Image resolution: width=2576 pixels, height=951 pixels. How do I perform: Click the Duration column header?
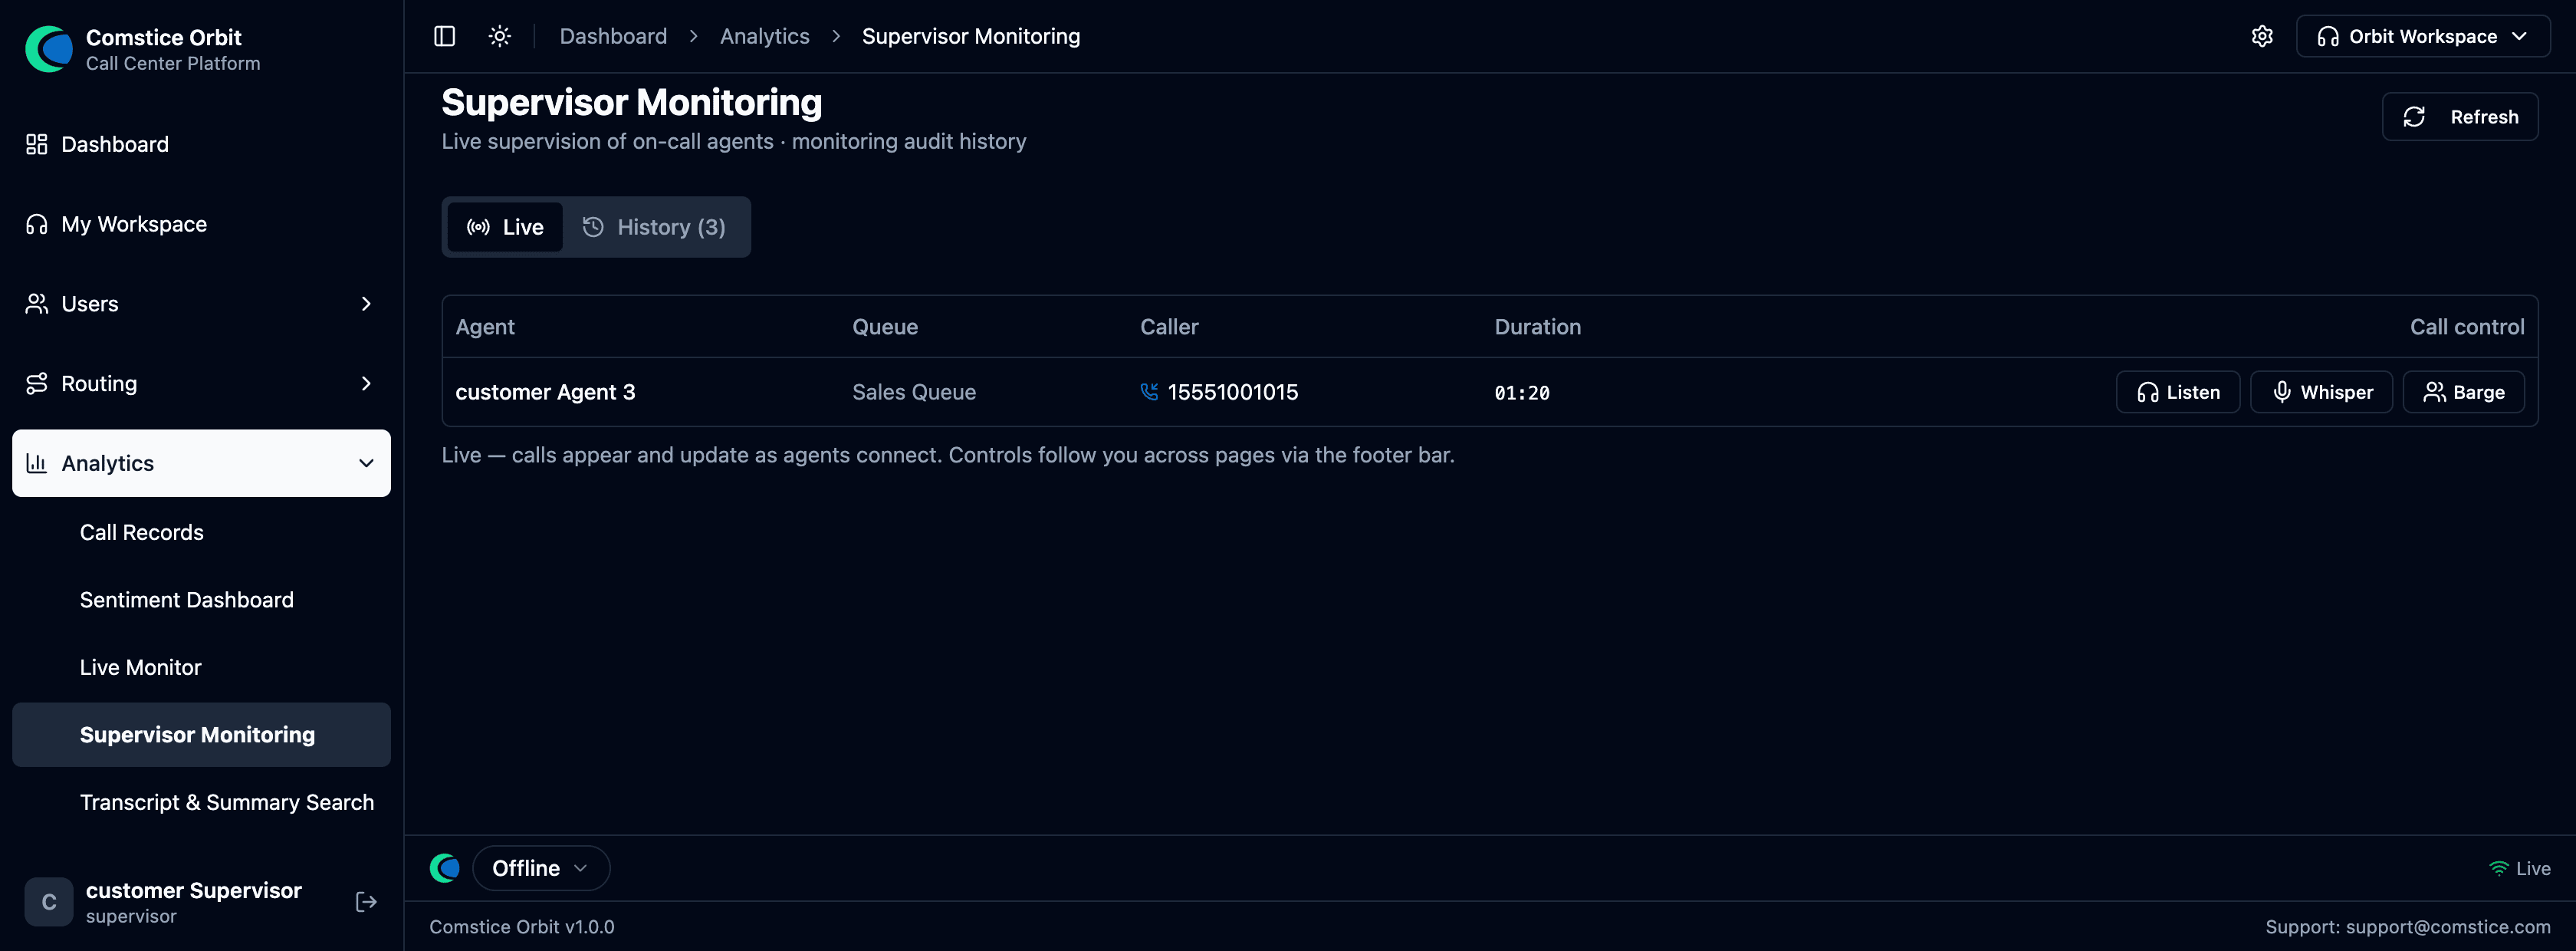tap(1538, 327)
